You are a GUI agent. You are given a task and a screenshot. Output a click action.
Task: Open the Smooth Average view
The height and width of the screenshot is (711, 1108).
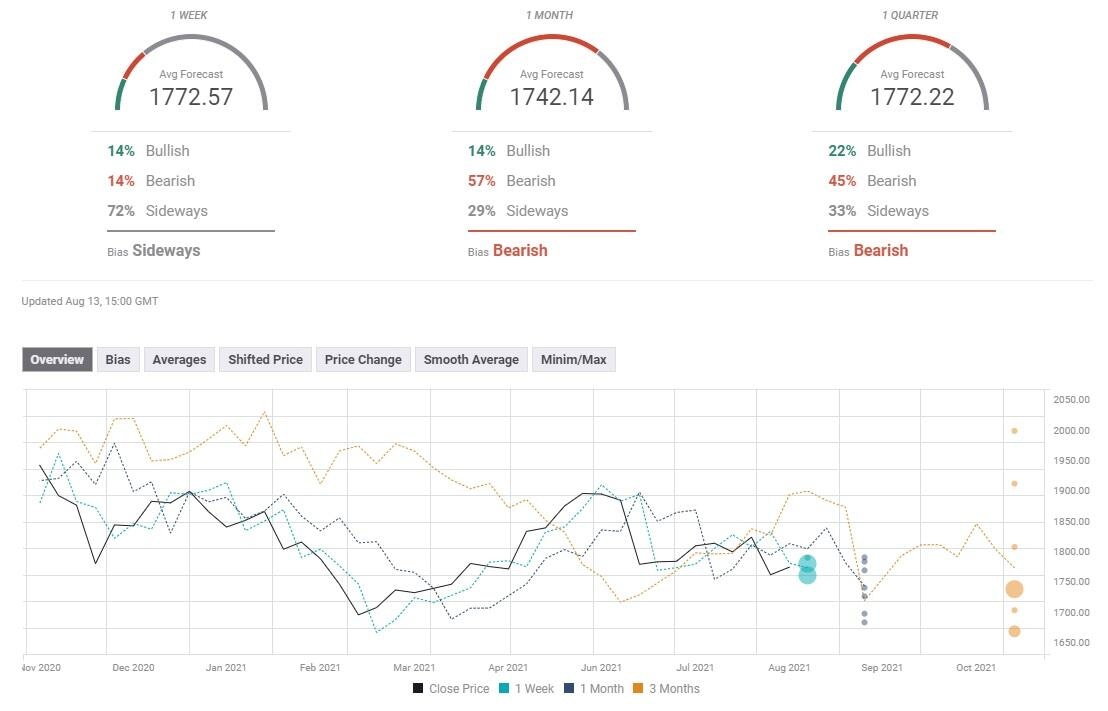[x=471, y=359]
